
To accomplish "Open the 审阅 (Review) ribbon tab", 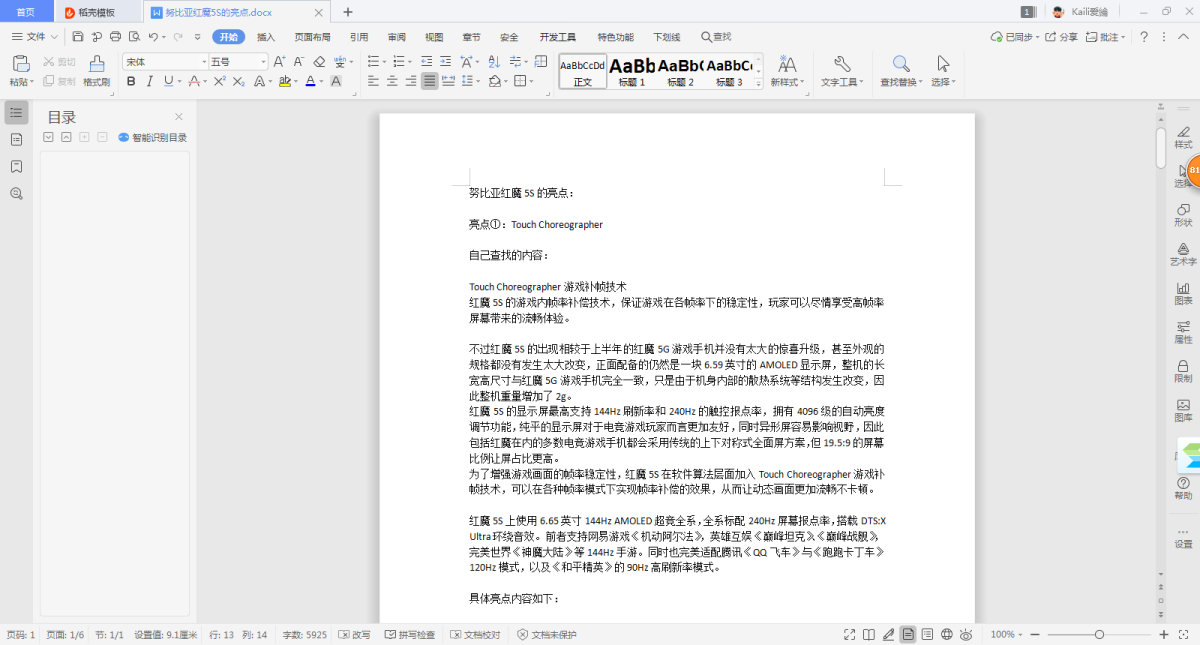I will tap(397, 37).
